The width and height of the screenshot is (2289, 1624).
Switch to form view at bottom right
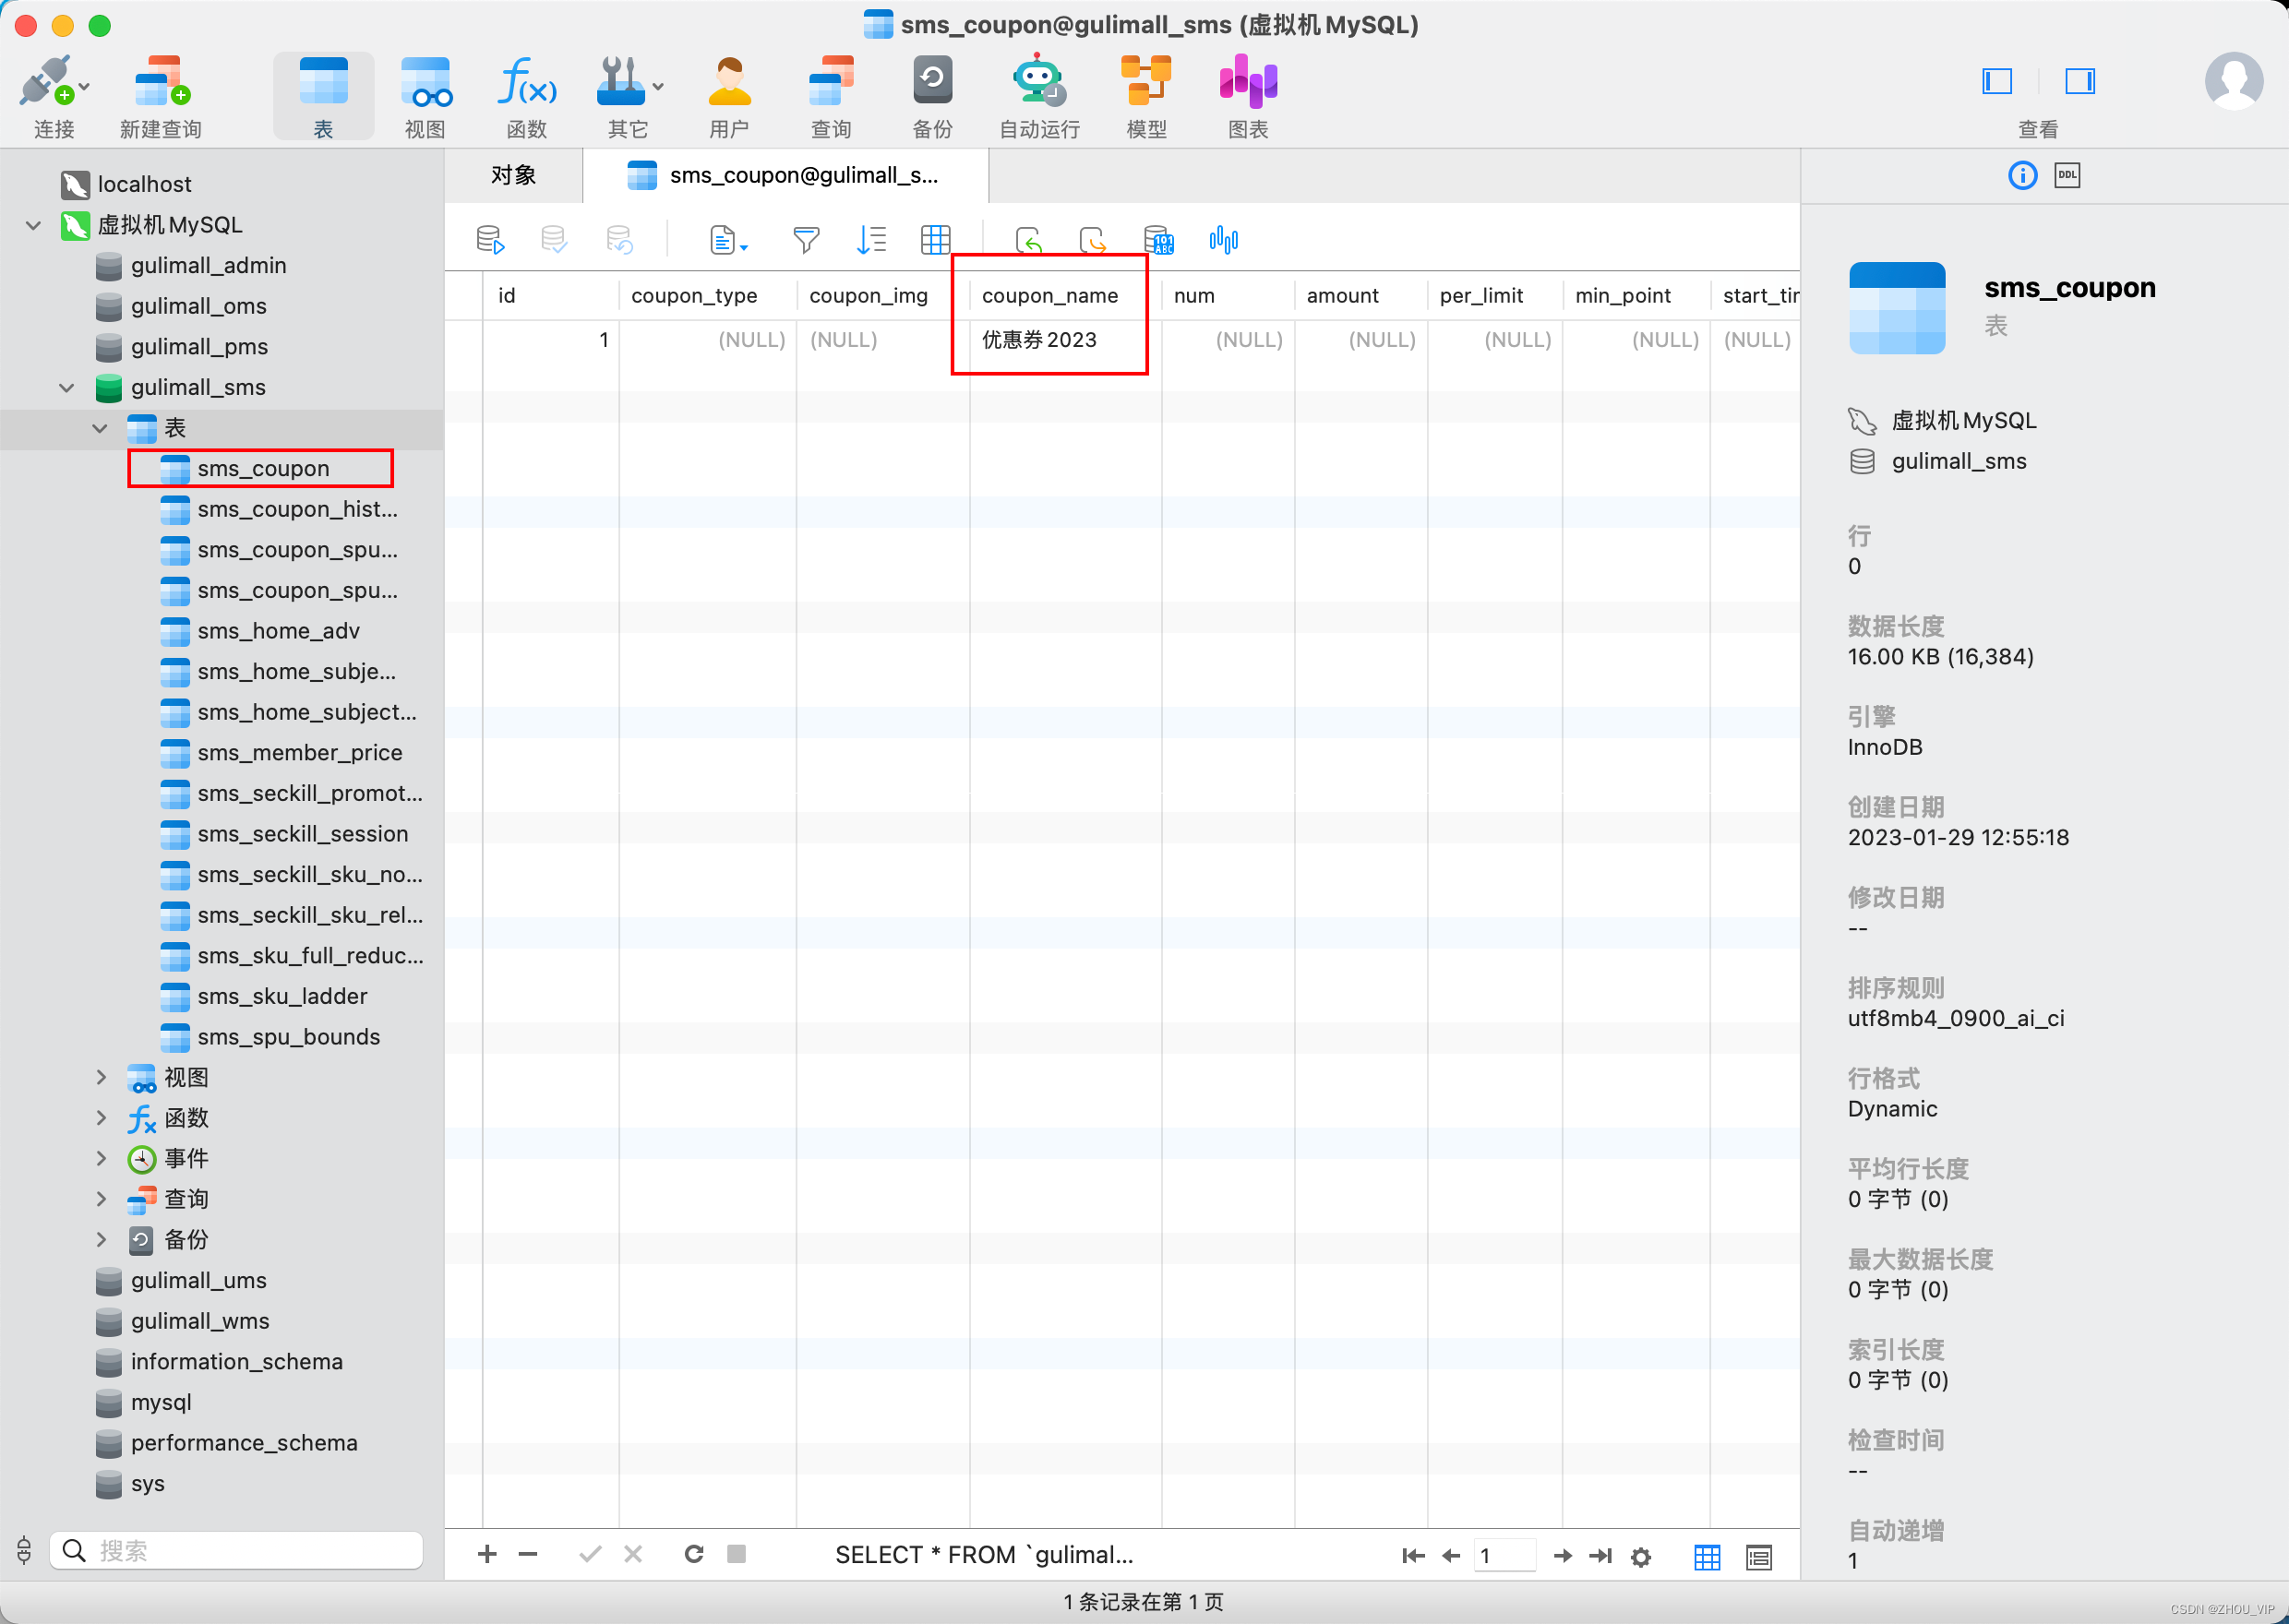[1759, 1556]
